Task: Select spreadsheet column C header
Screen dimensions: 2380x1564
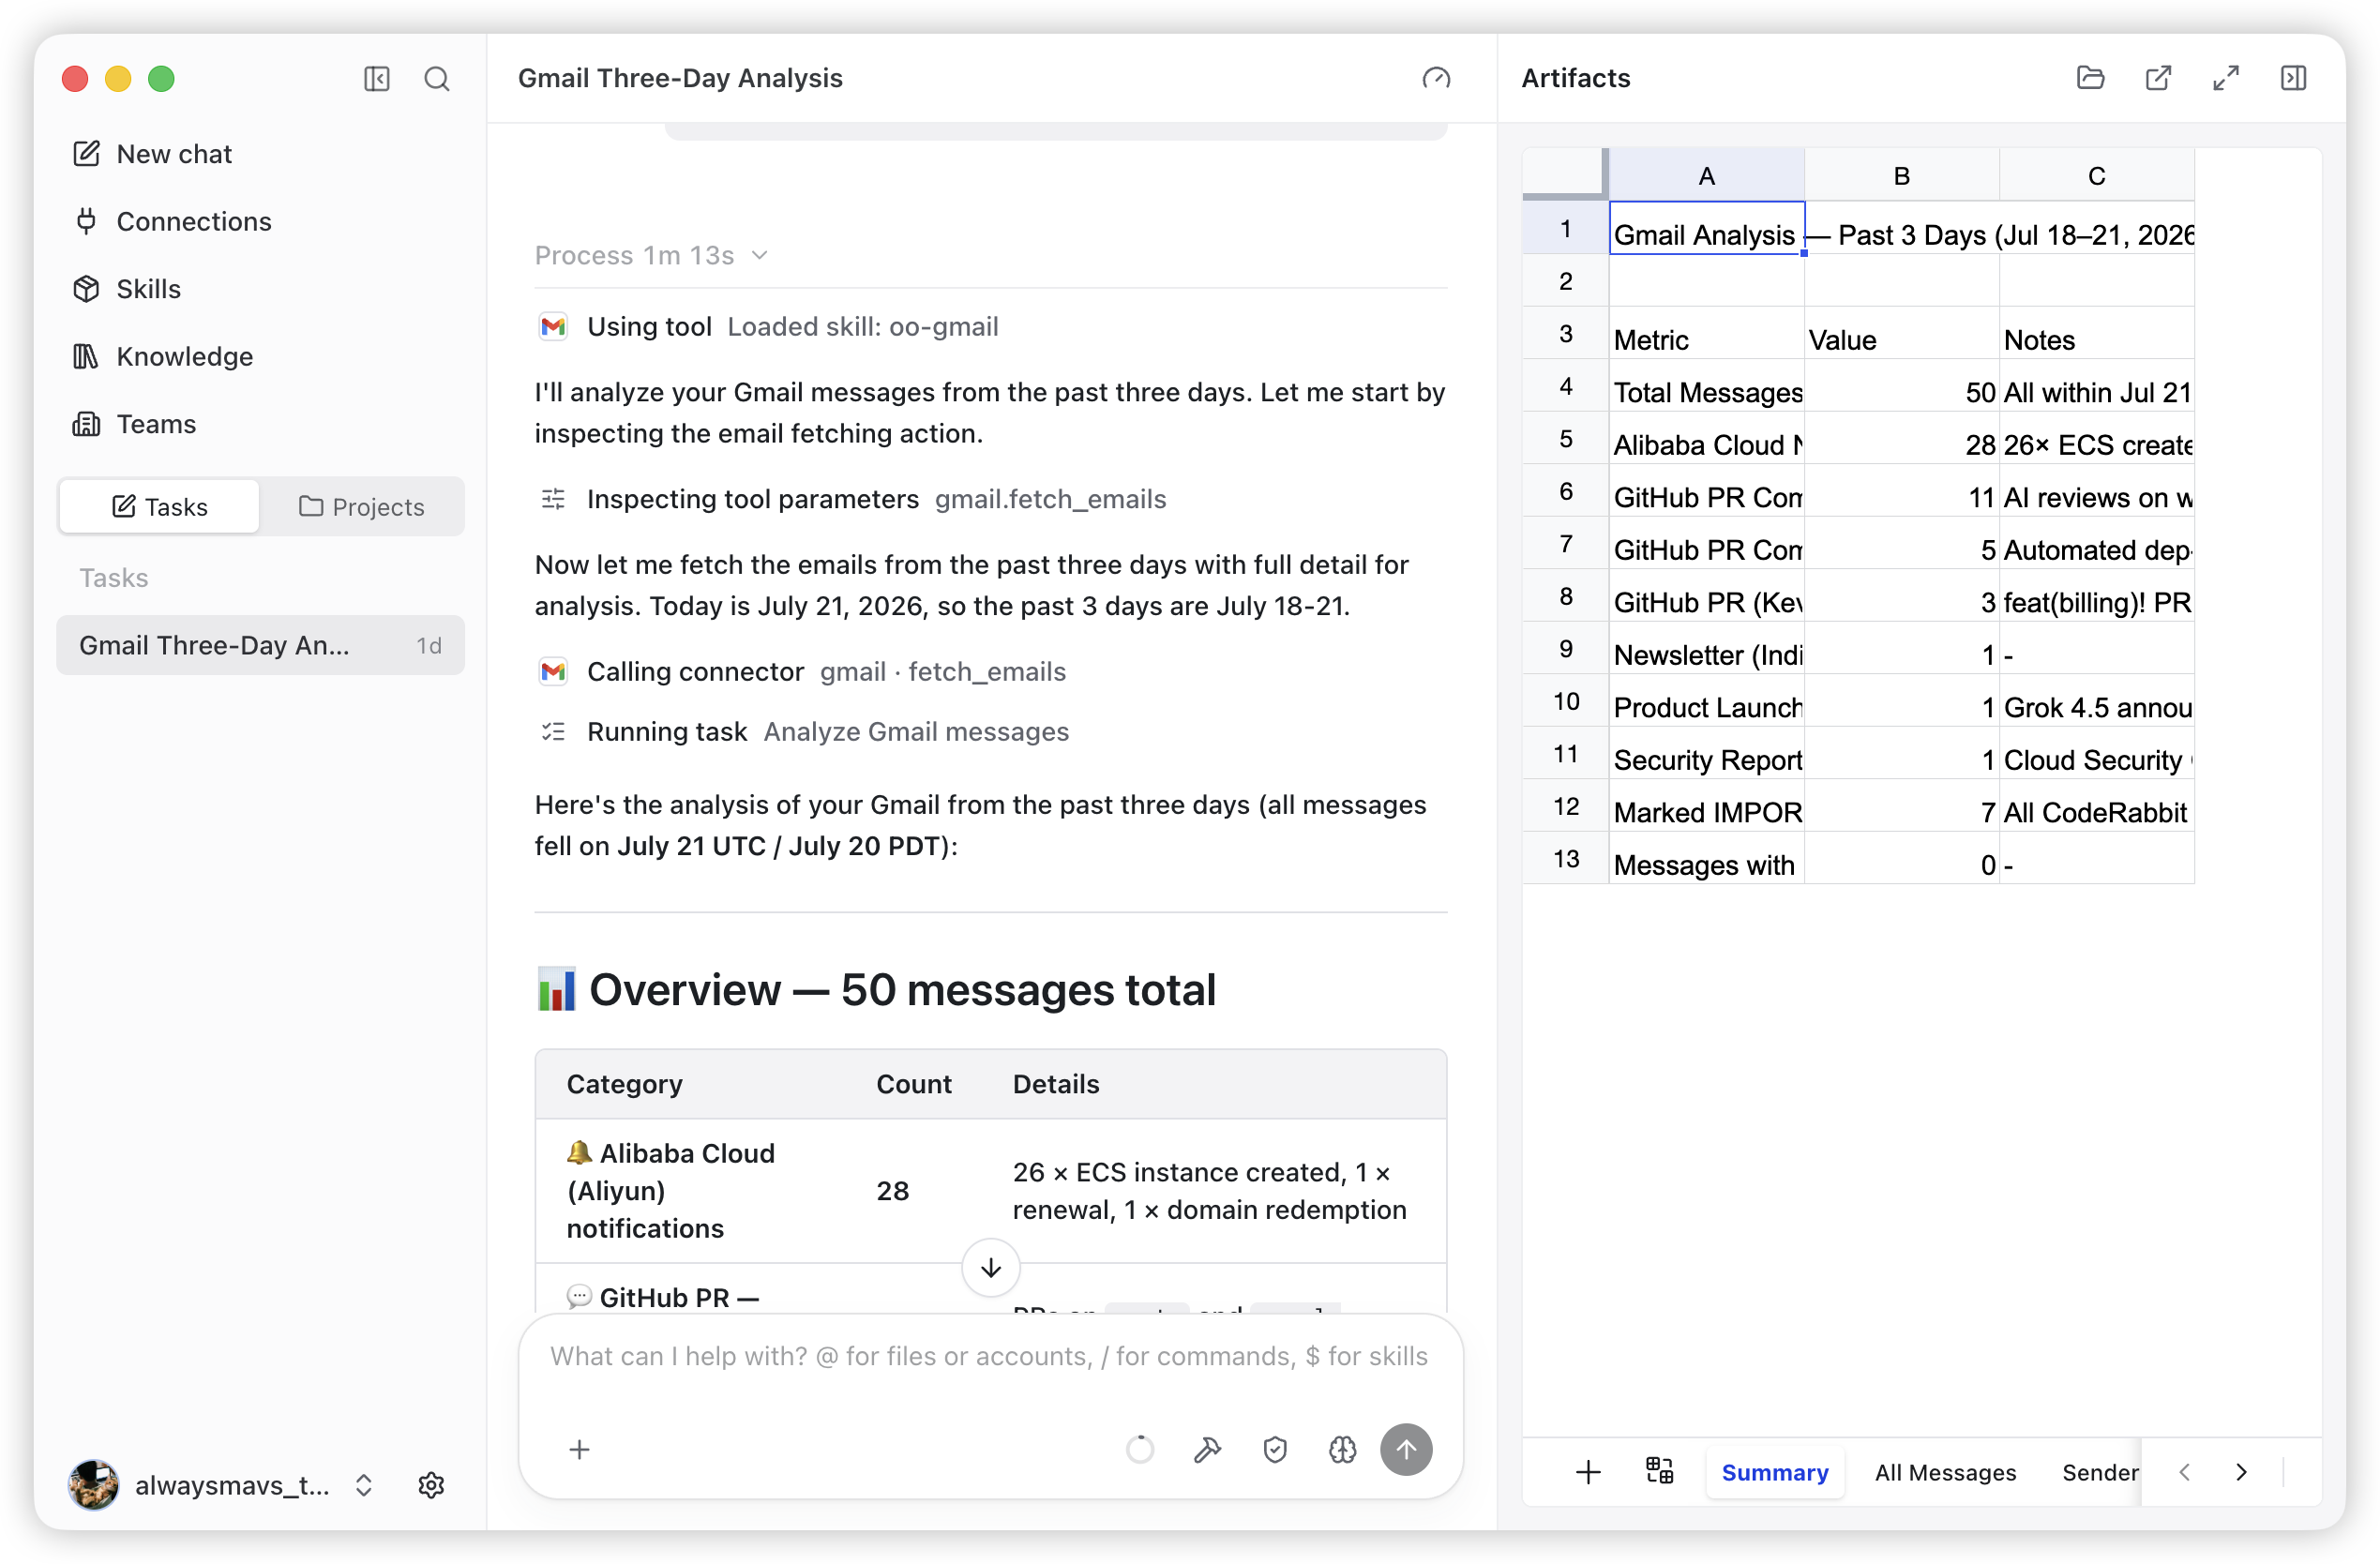Action: pos(2097,176)
